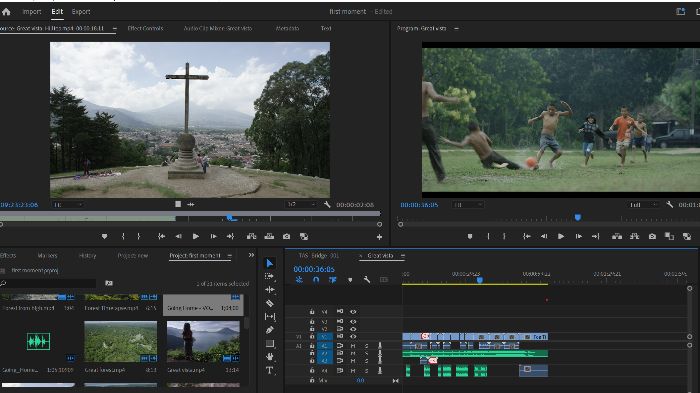Add marker in the Source monitor
Screen dimensions: 700x393
(x=104, y=236)
